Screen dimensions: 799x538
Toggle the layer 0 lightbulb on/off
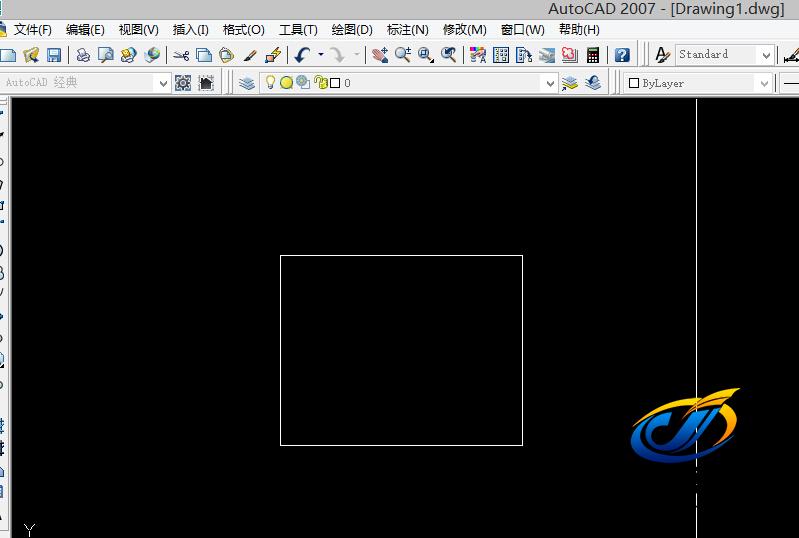(270, 83)
